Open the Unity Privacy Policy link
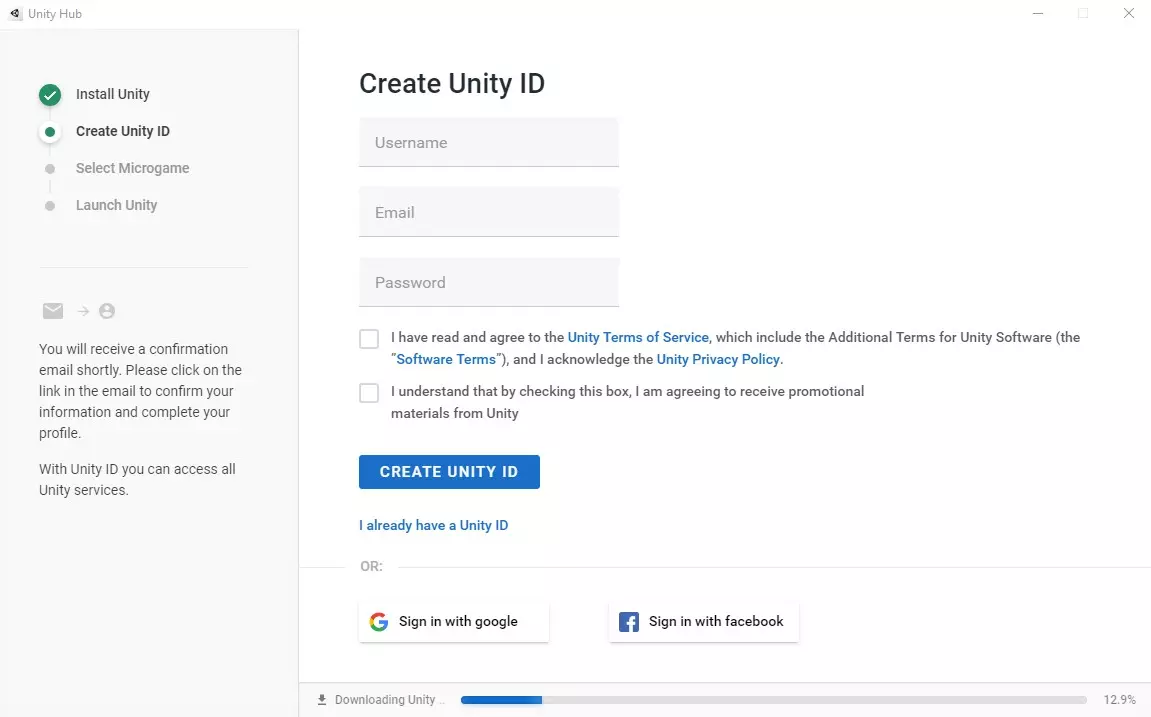Image resolution: width=1151 pixels, height=717 pixels. tap(718, 360)
